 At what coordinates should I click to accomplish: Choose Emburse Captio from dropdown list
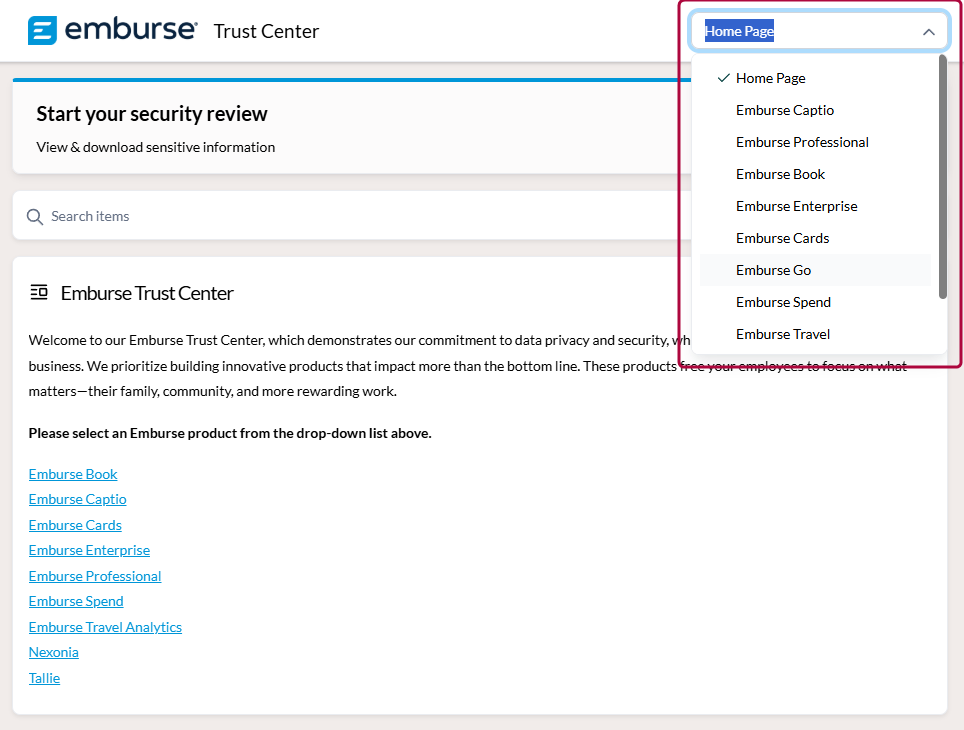pyautogui.click(x=815, y=110)
